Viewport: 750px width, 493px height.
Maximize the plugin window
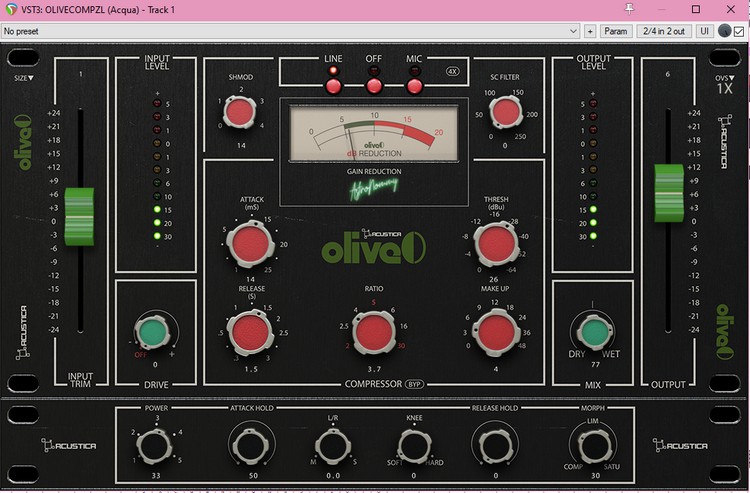coord(696,9)
